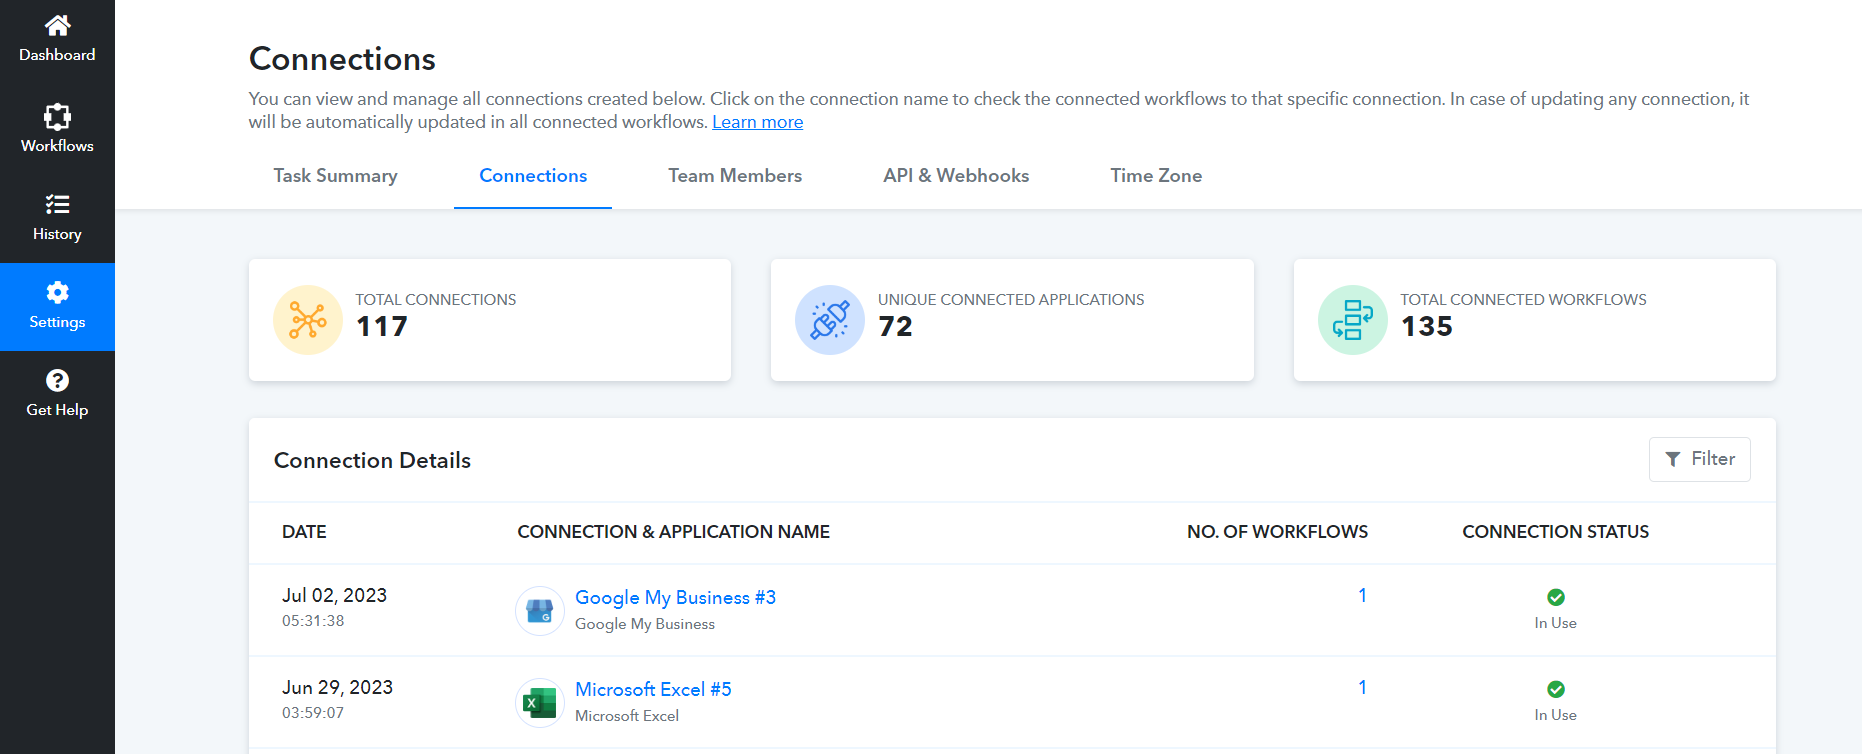Image resolution: width=1862 pixels, height=754 pixels.
Task: Click the NO. OF WORKFLOWS column header
Action: tap(1277, 532)
